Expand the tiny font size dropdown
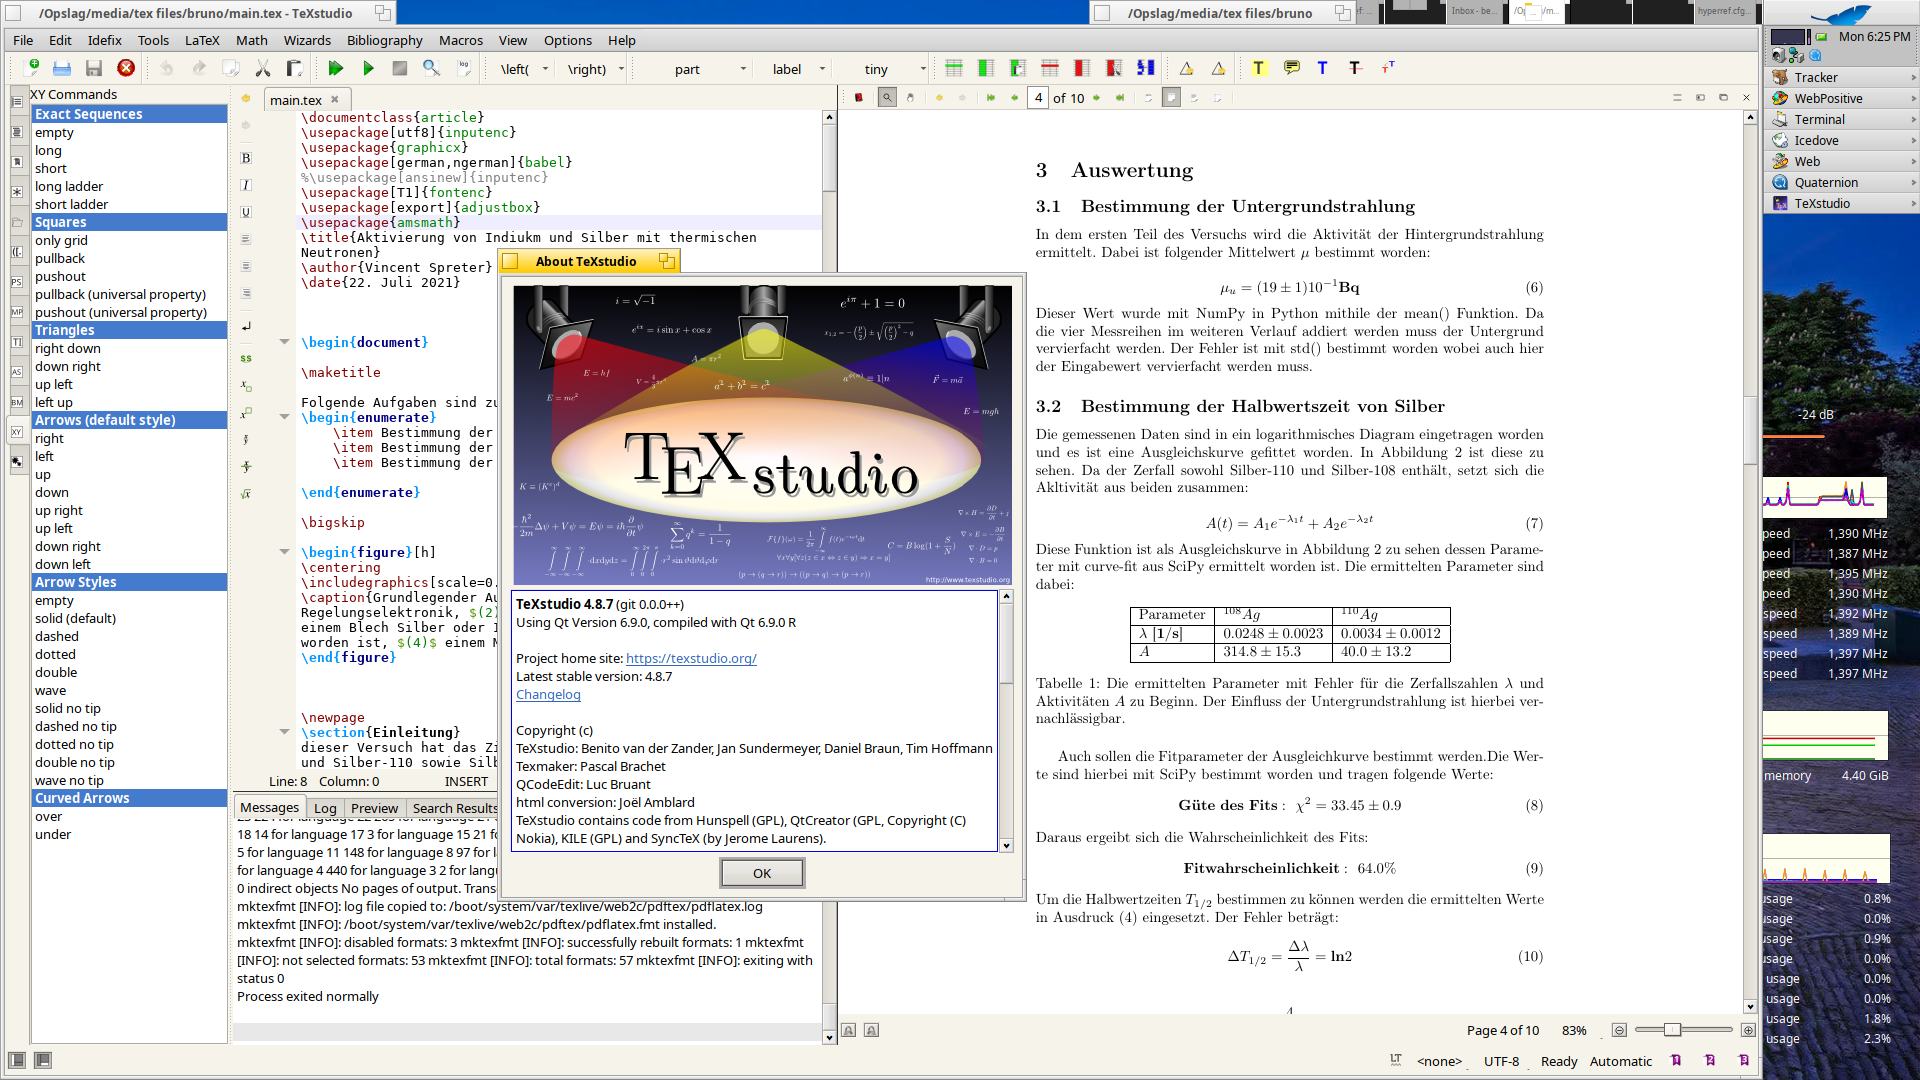 pos(922,69)
